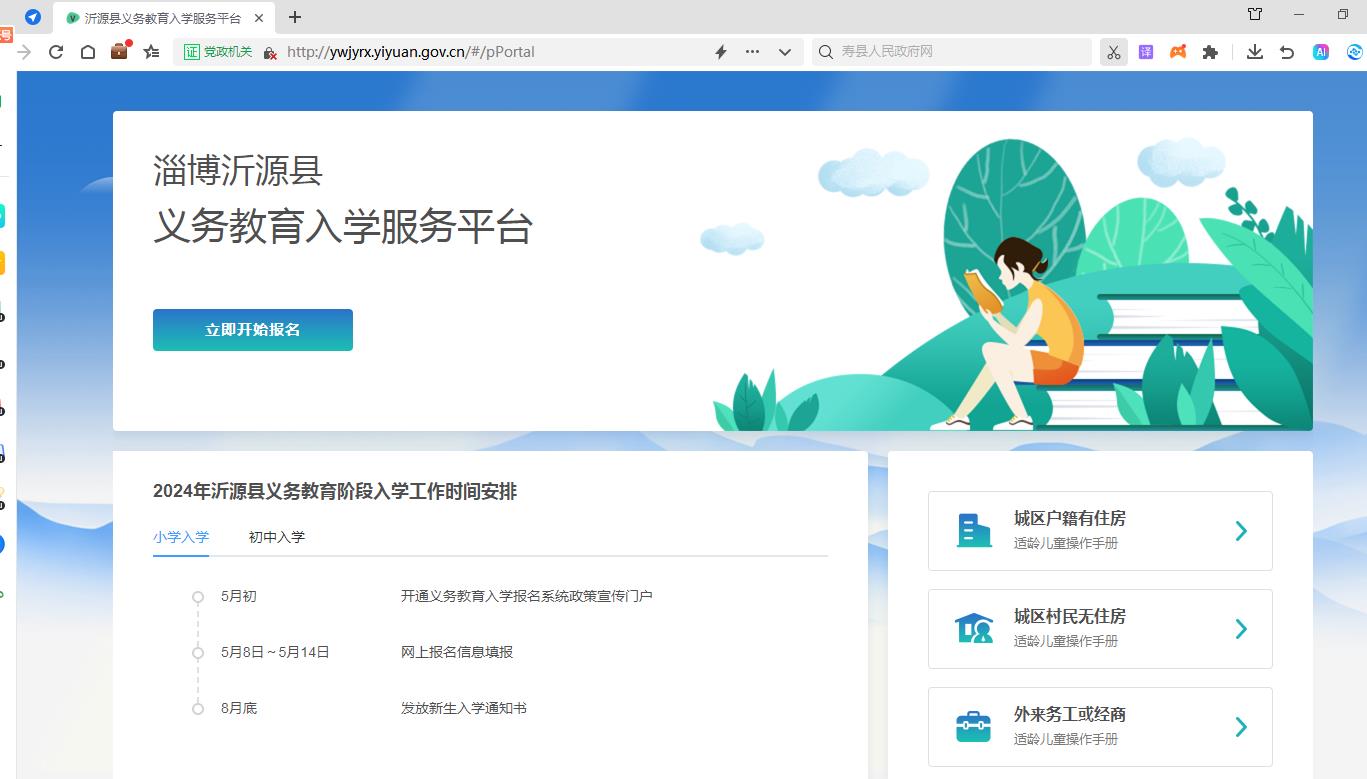Select the 小学入学 tab
Image resolution: width=1367 pixels, height=779 pixels.
pos(181,537)
